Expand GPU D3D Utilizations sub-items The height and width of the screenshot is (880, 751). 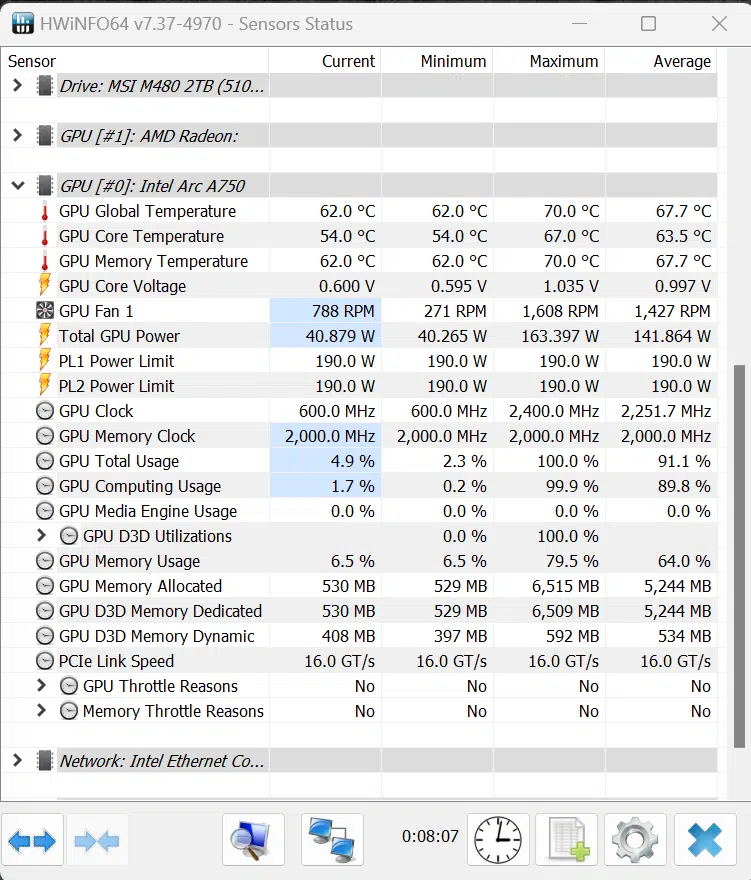(41, 535)
